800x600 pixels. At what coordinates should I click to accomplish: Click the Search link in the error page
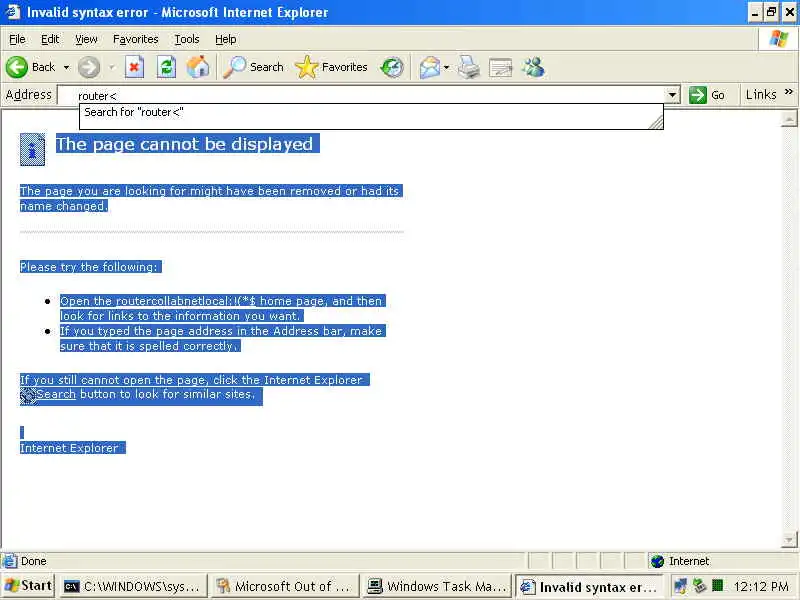[56, 394]
